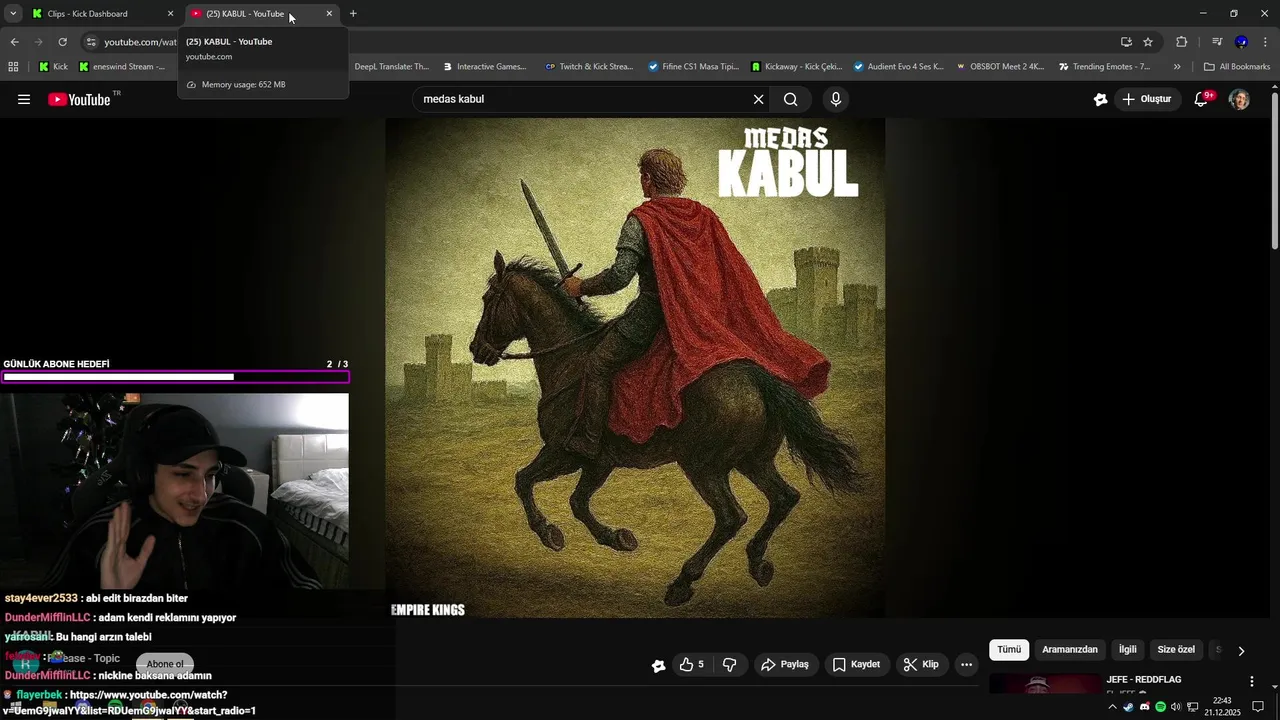1280x720 pixels.
Task: Click the Abone ol subscribe button
Action: click(x=165, y=664)
